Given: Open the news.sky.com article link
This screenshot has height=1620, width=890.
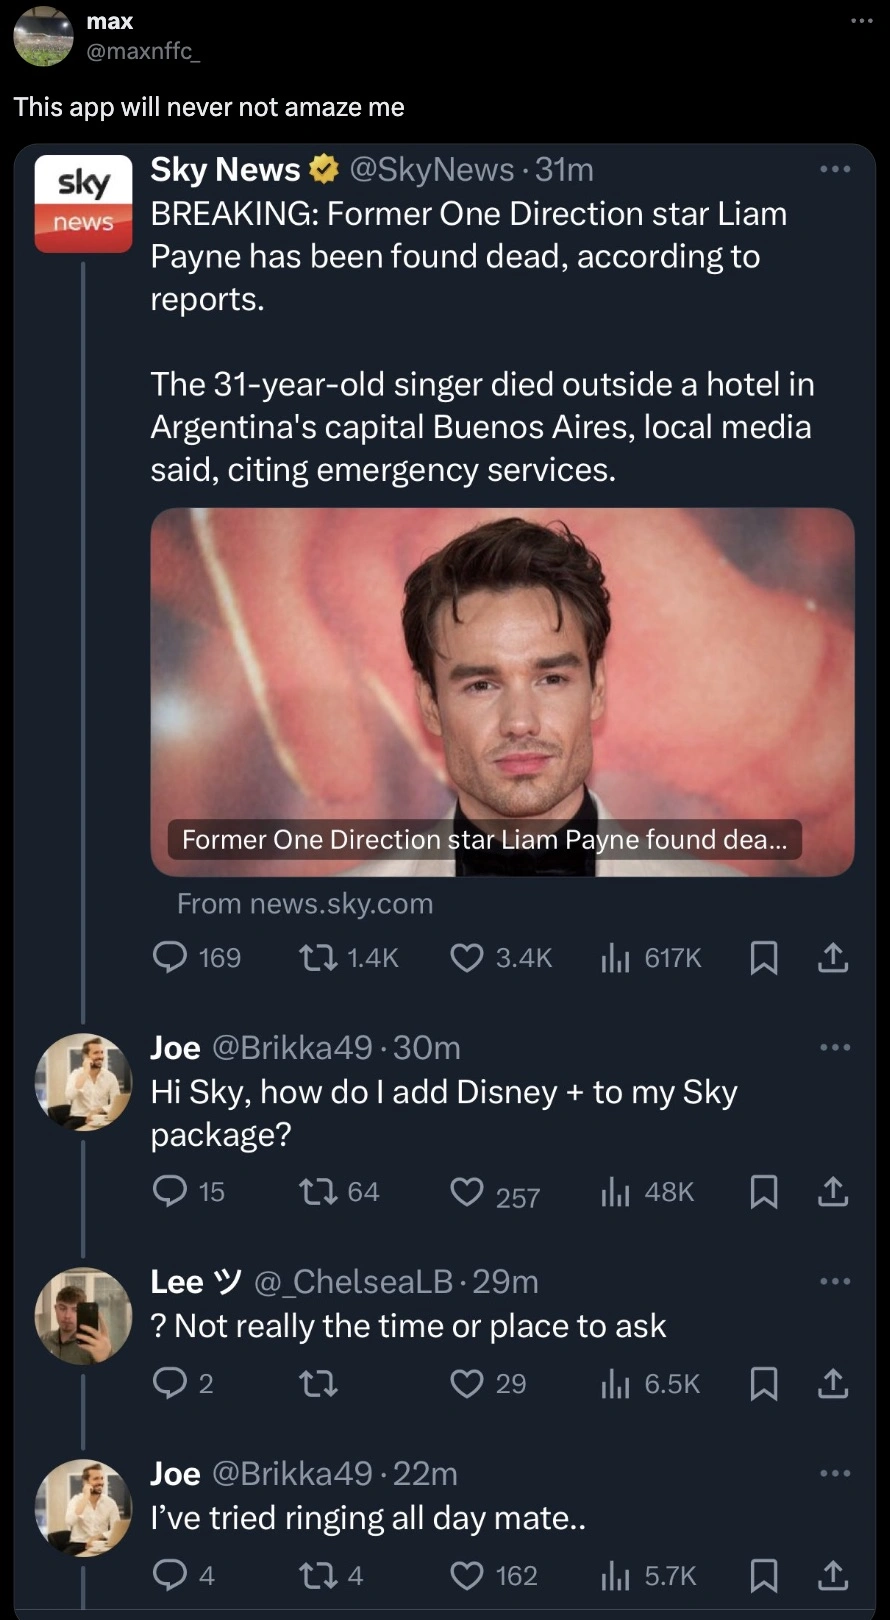Looking at the screenshot, I should tap(305, 904).
